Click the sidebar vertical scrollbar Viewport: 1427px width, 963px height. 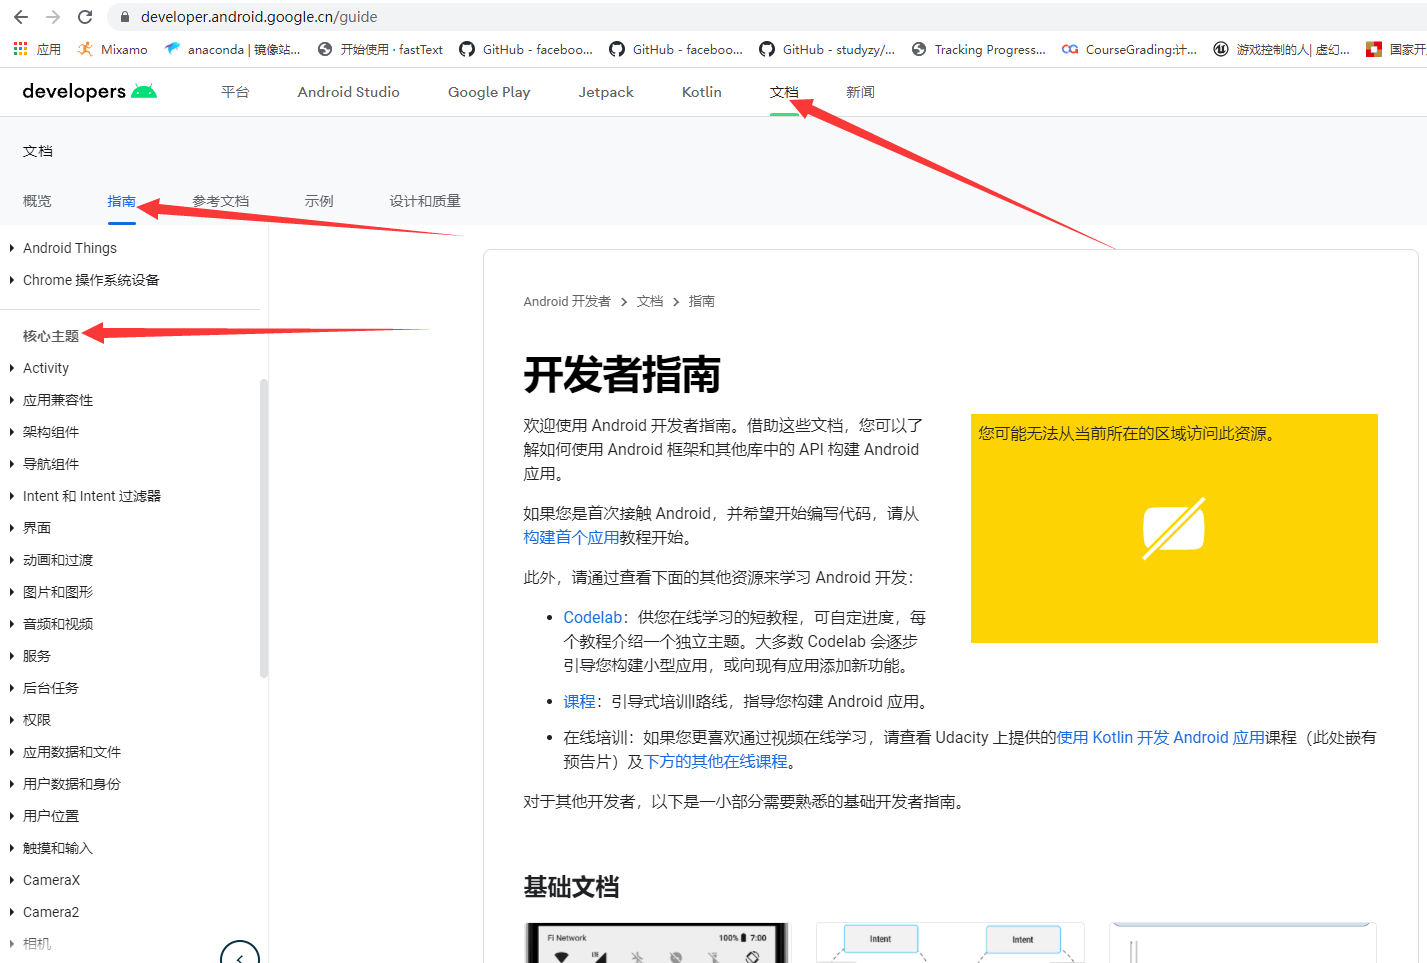pos(264,528)
